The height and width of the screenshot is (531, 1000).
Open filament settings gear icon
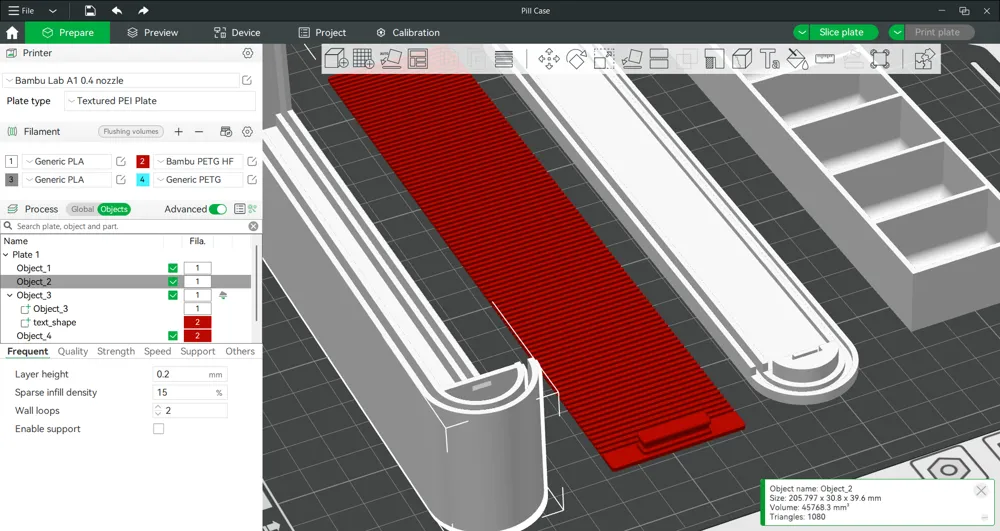pos(247,131)
